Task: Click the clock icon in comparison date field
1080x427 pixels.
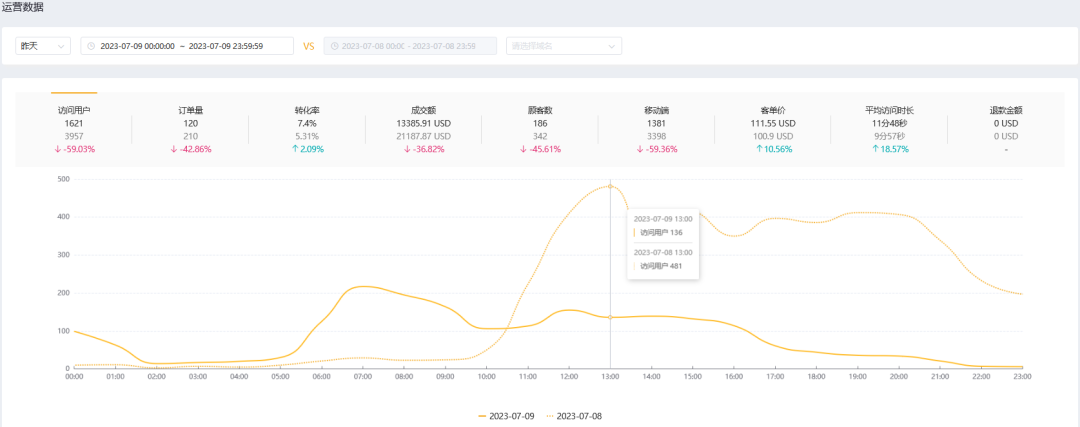Action: tap(335, 46)
